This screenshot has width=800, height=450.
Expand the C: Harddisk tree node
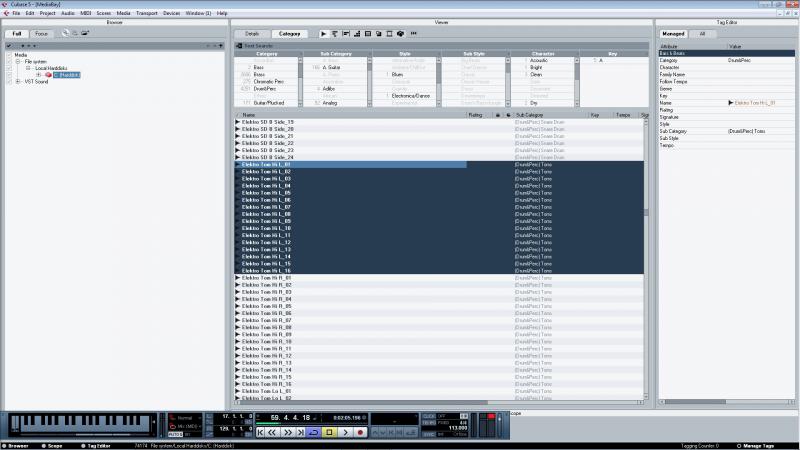[x=39, y=74]
